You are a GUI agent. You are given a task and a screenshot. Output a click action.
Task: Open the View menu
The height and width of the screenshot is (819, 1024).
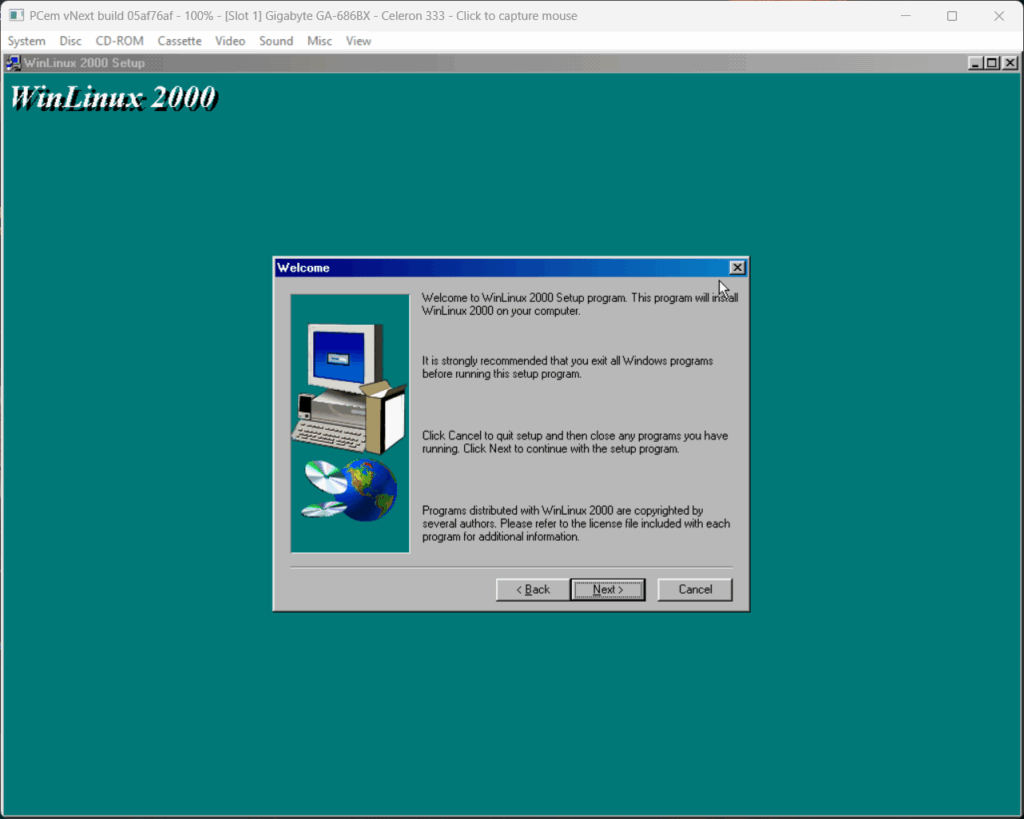pyautogui.click(x=358, y=41)
